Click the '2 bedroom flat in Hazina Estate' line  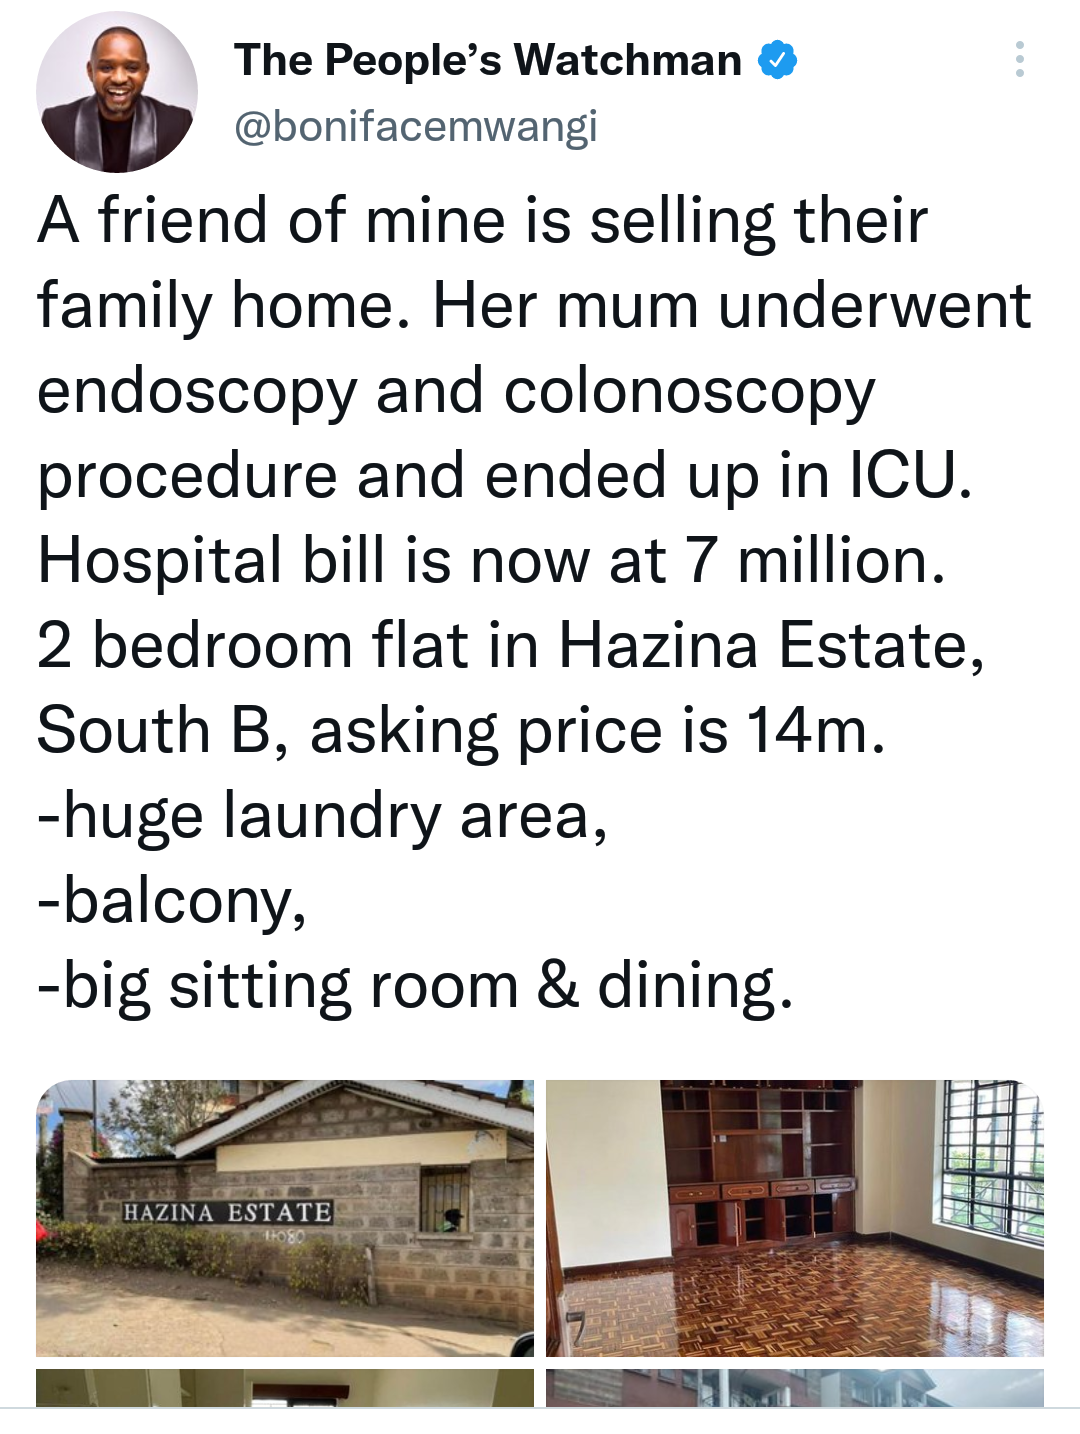(510, 645)
